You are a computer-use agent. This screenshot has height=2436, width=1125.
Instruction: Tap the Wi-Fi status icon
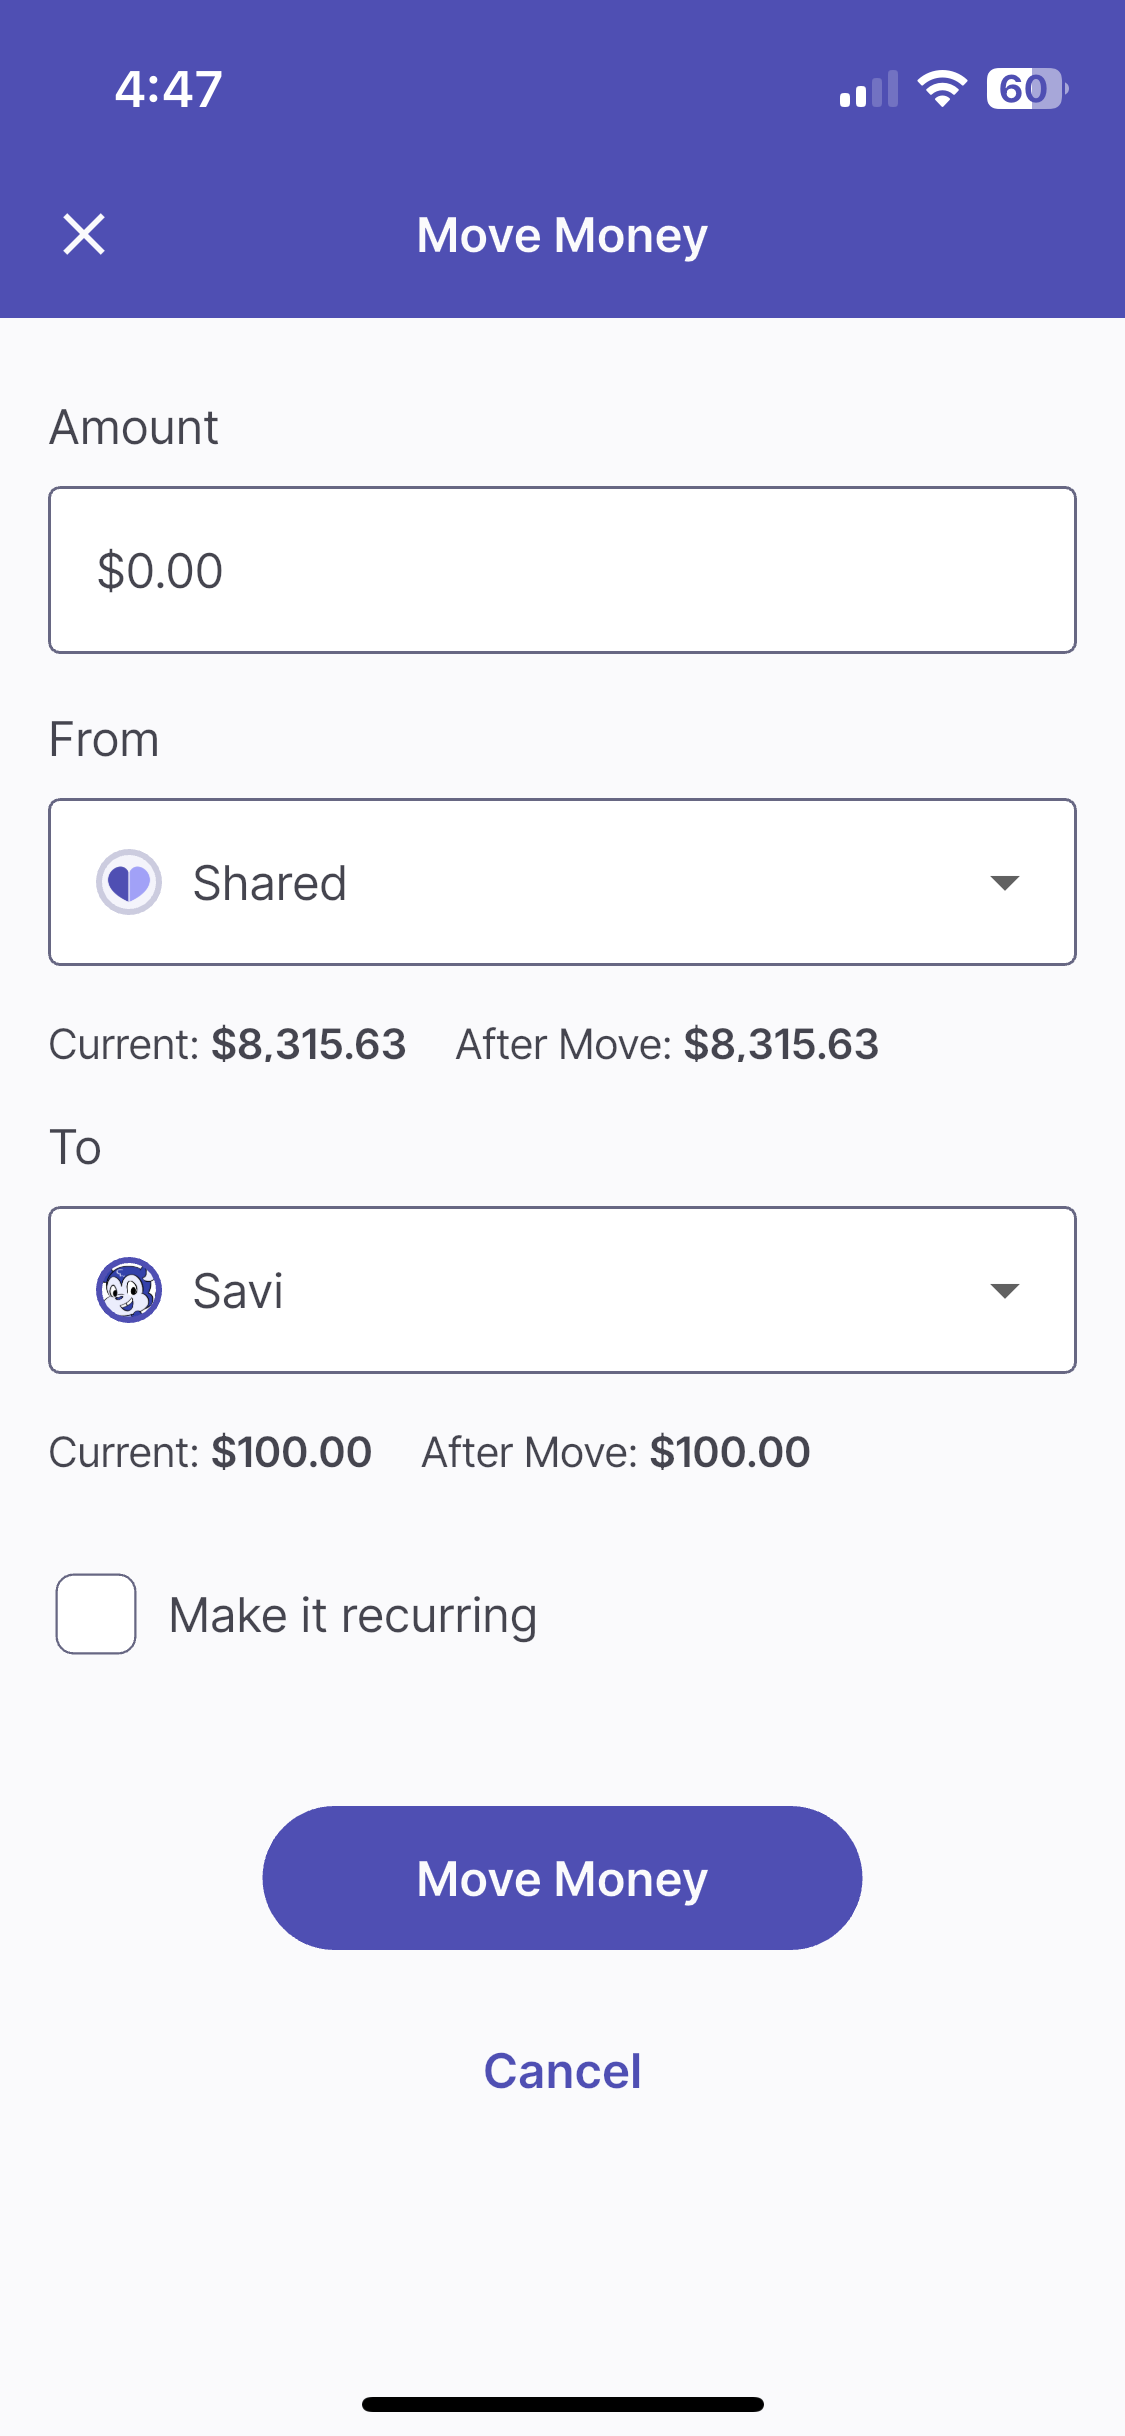942,89
